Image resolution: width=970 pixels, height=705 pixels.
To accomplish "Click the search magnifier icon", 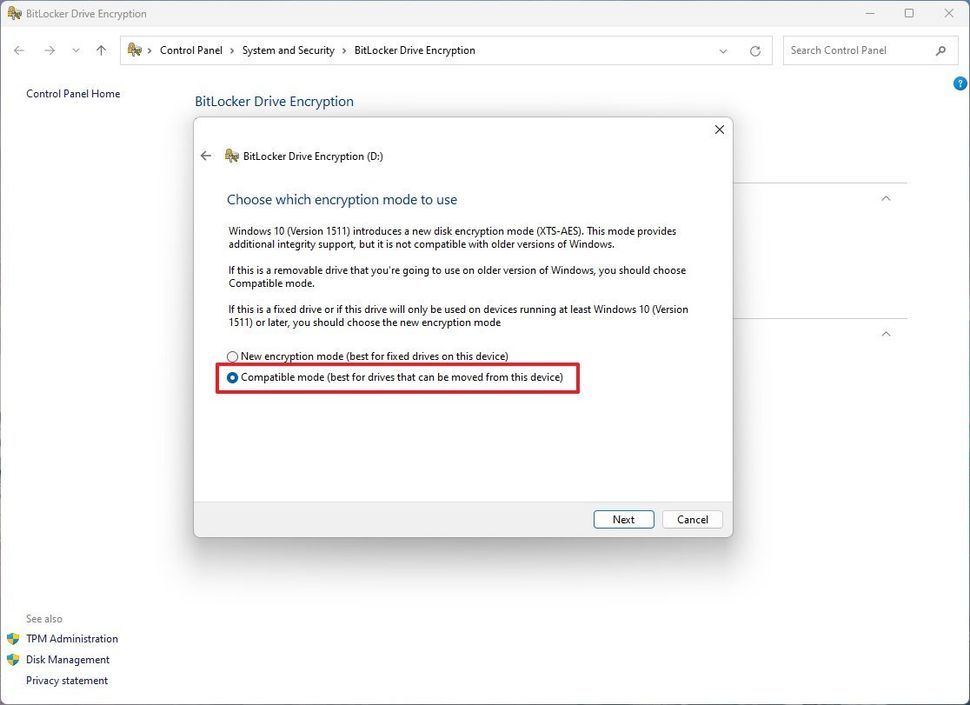I will click(940, 51).
